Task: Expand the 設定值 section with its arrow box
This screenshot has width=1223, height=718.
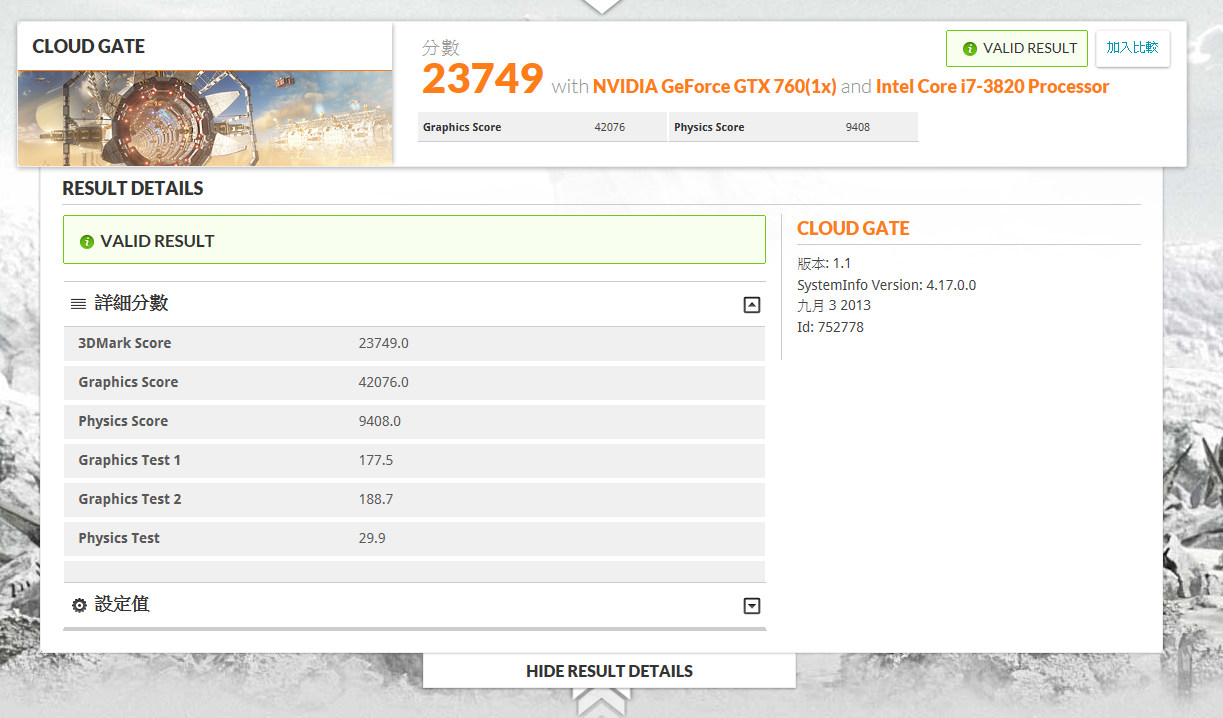Action: pyautogui.click(x=752, y=606)
